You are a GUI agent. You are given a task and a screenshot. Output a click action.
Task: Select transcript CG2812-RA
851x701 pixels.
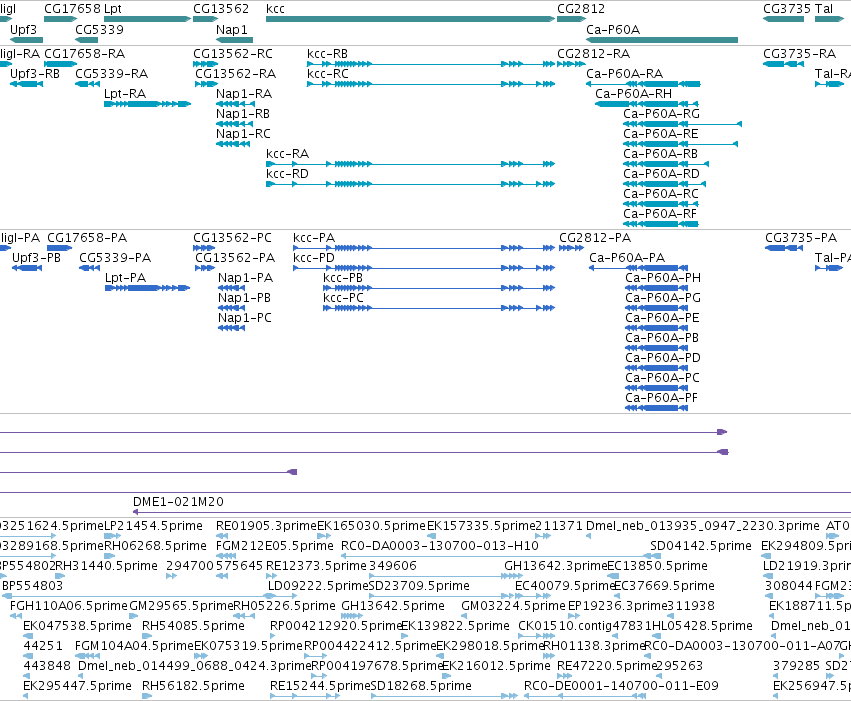[593, 54]
